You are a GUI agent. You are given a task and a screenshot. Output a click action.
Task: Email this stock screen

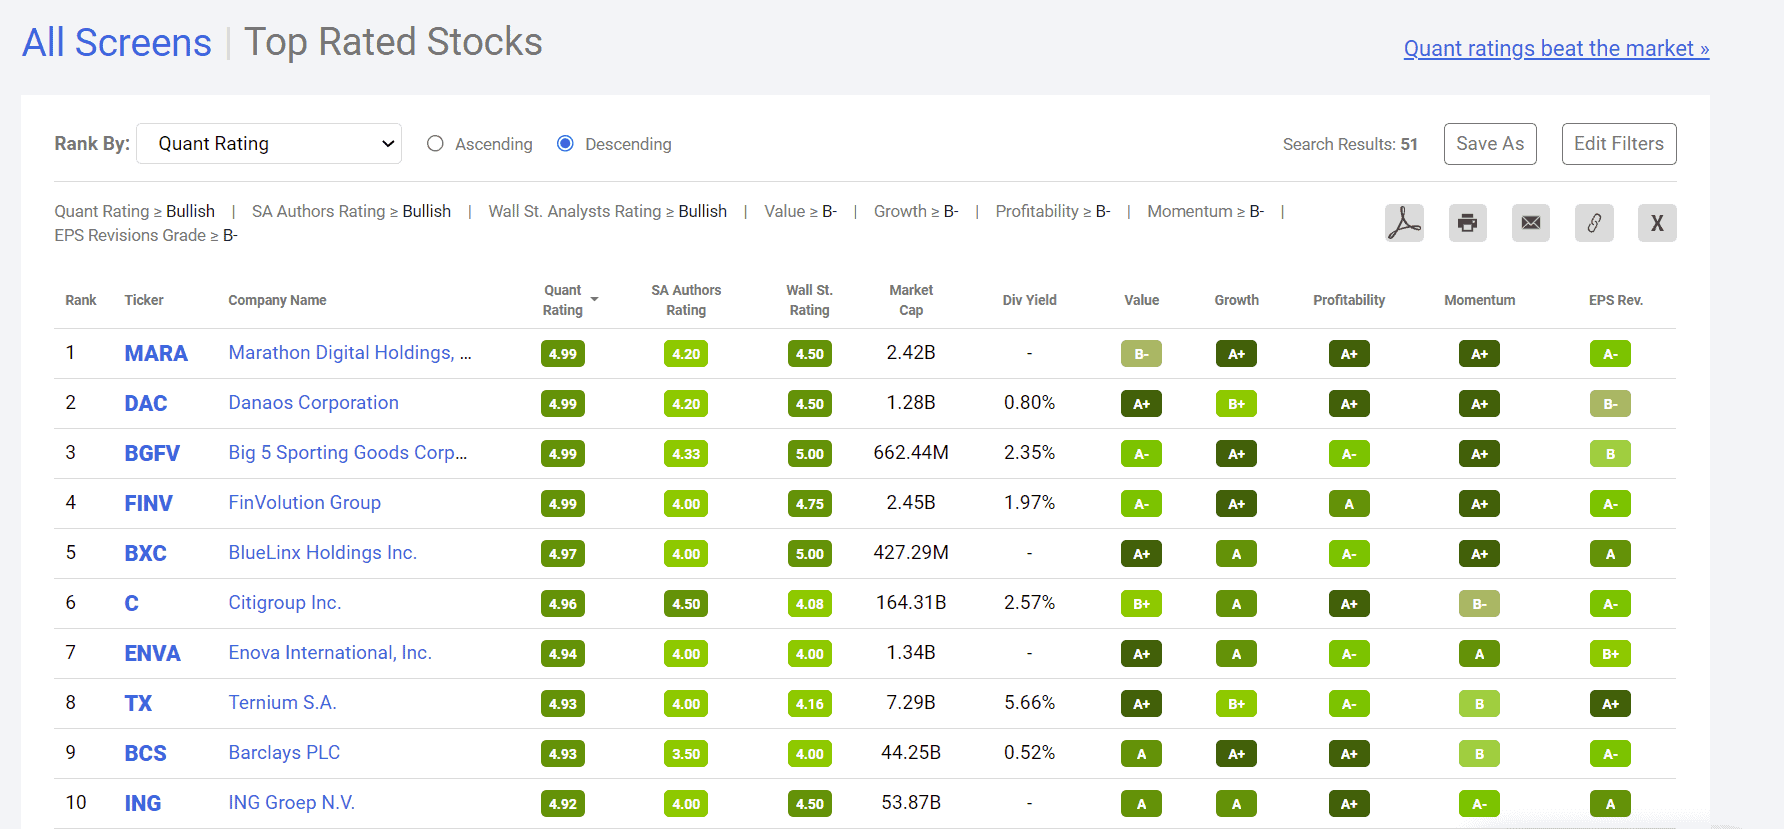coord(1530,223)
